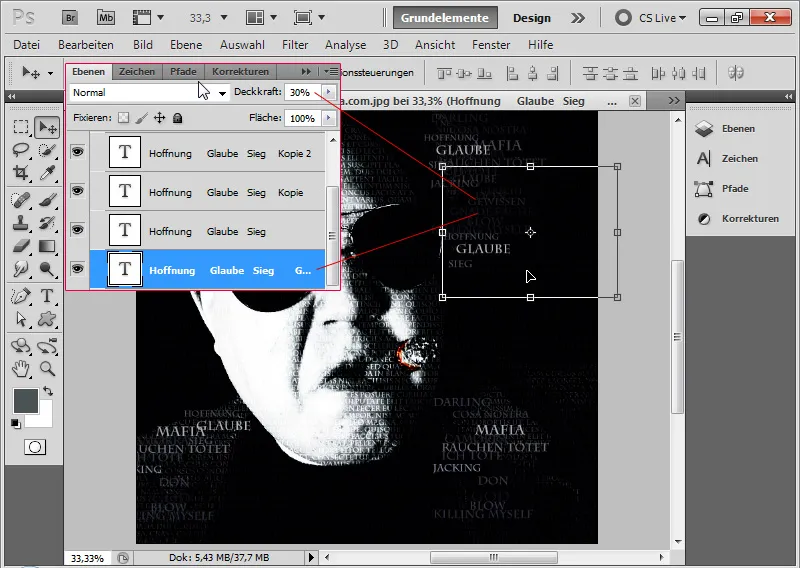Select the Crop tool
800x568 pixels.
click(20, 173)
